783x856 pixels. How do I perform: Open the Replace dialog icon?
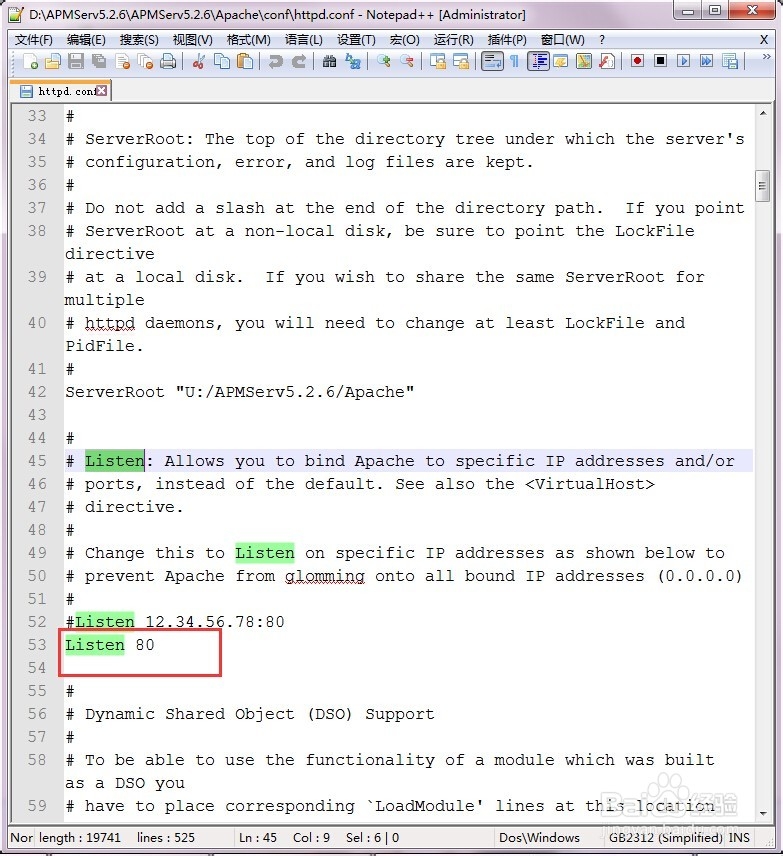pos(353,61)
